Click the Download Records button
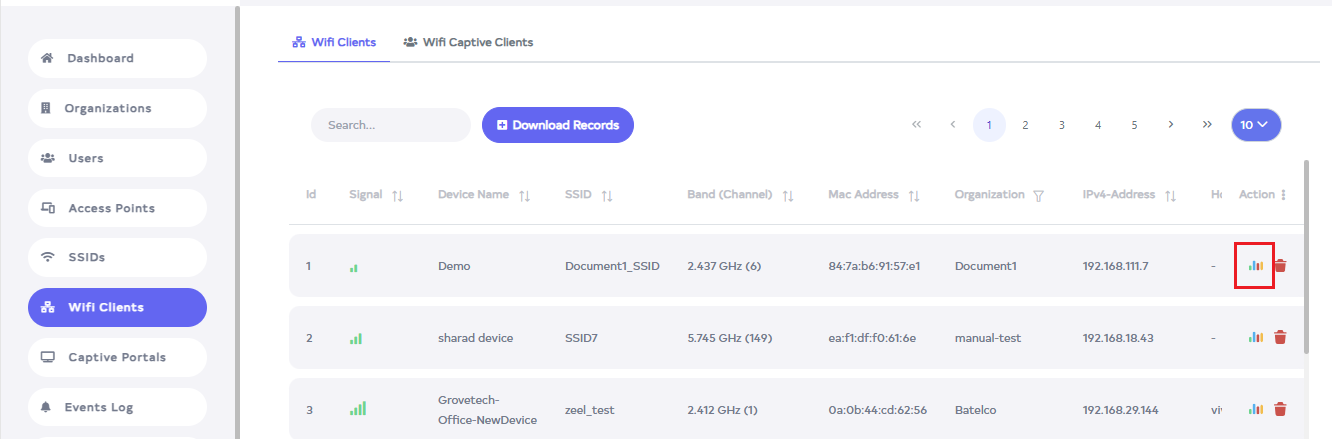Viewport: 1332px width, 439px height. coord(558,125)
